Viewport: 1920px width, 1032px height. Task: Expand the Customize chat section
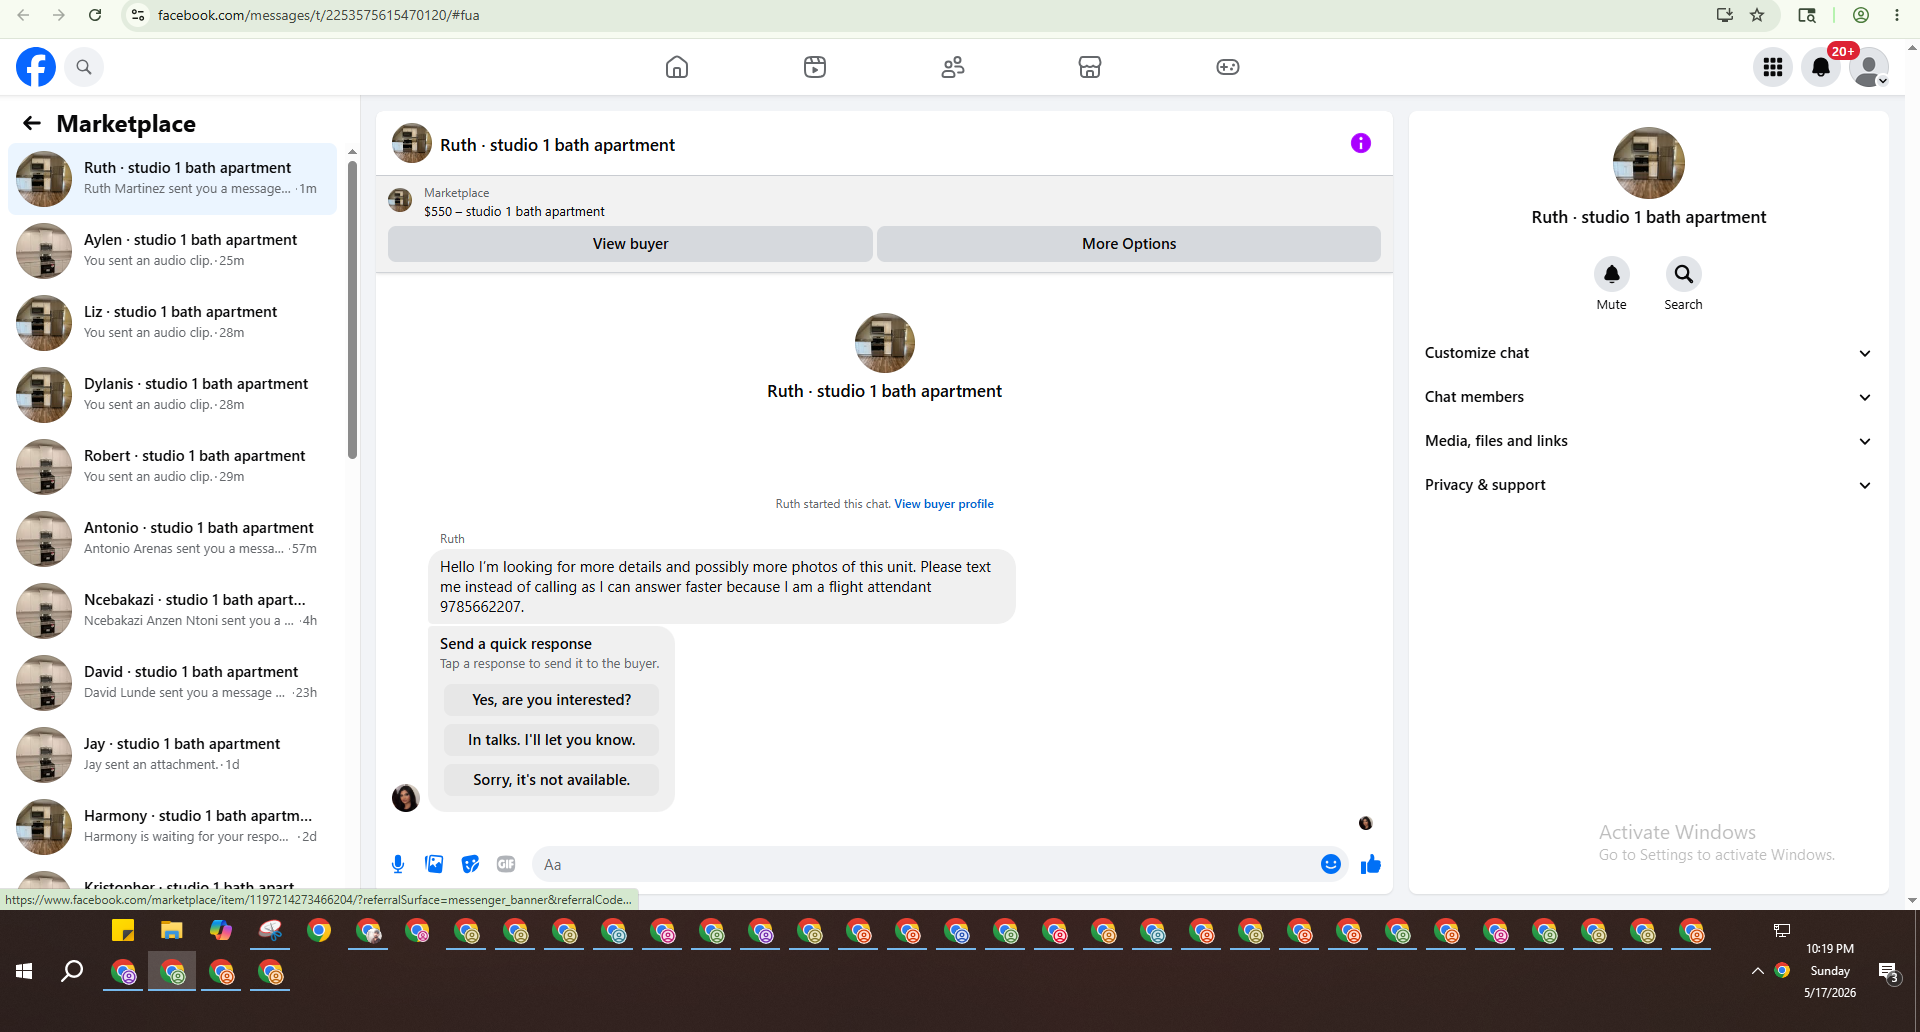[1648, 353]
